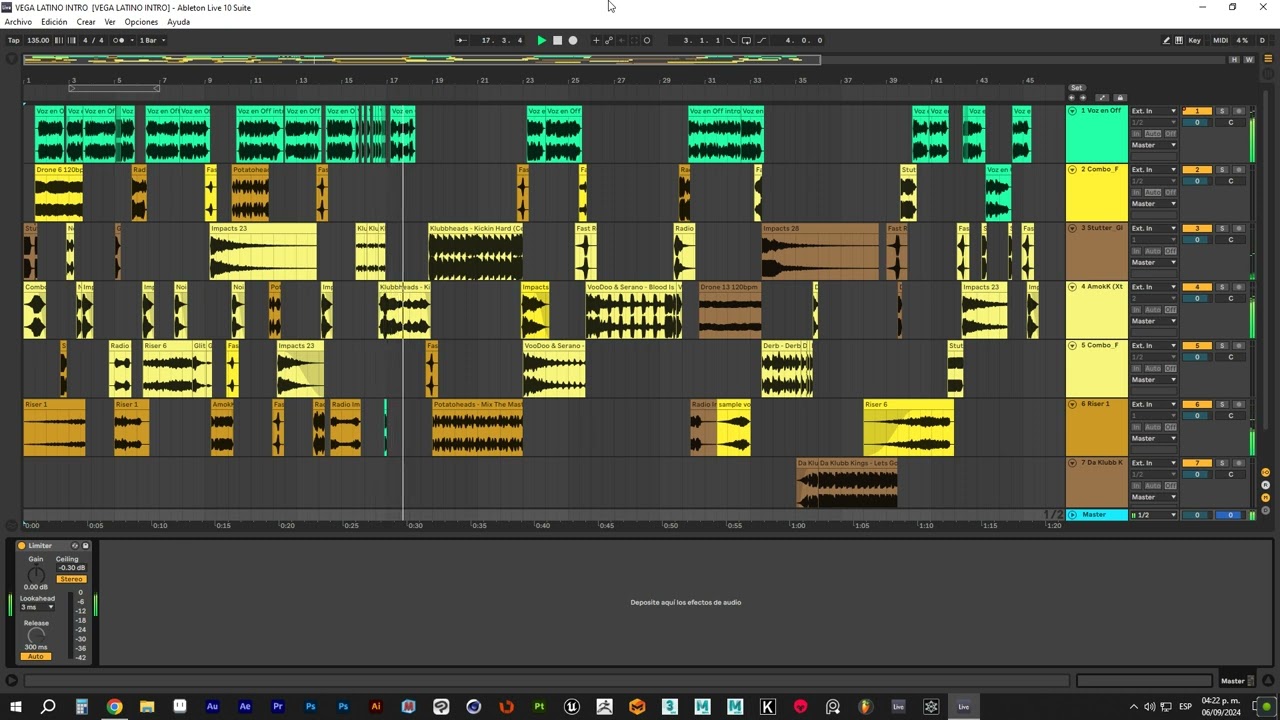
Task: Click the Follow playback arrow icon
Action: pos(461,40)
